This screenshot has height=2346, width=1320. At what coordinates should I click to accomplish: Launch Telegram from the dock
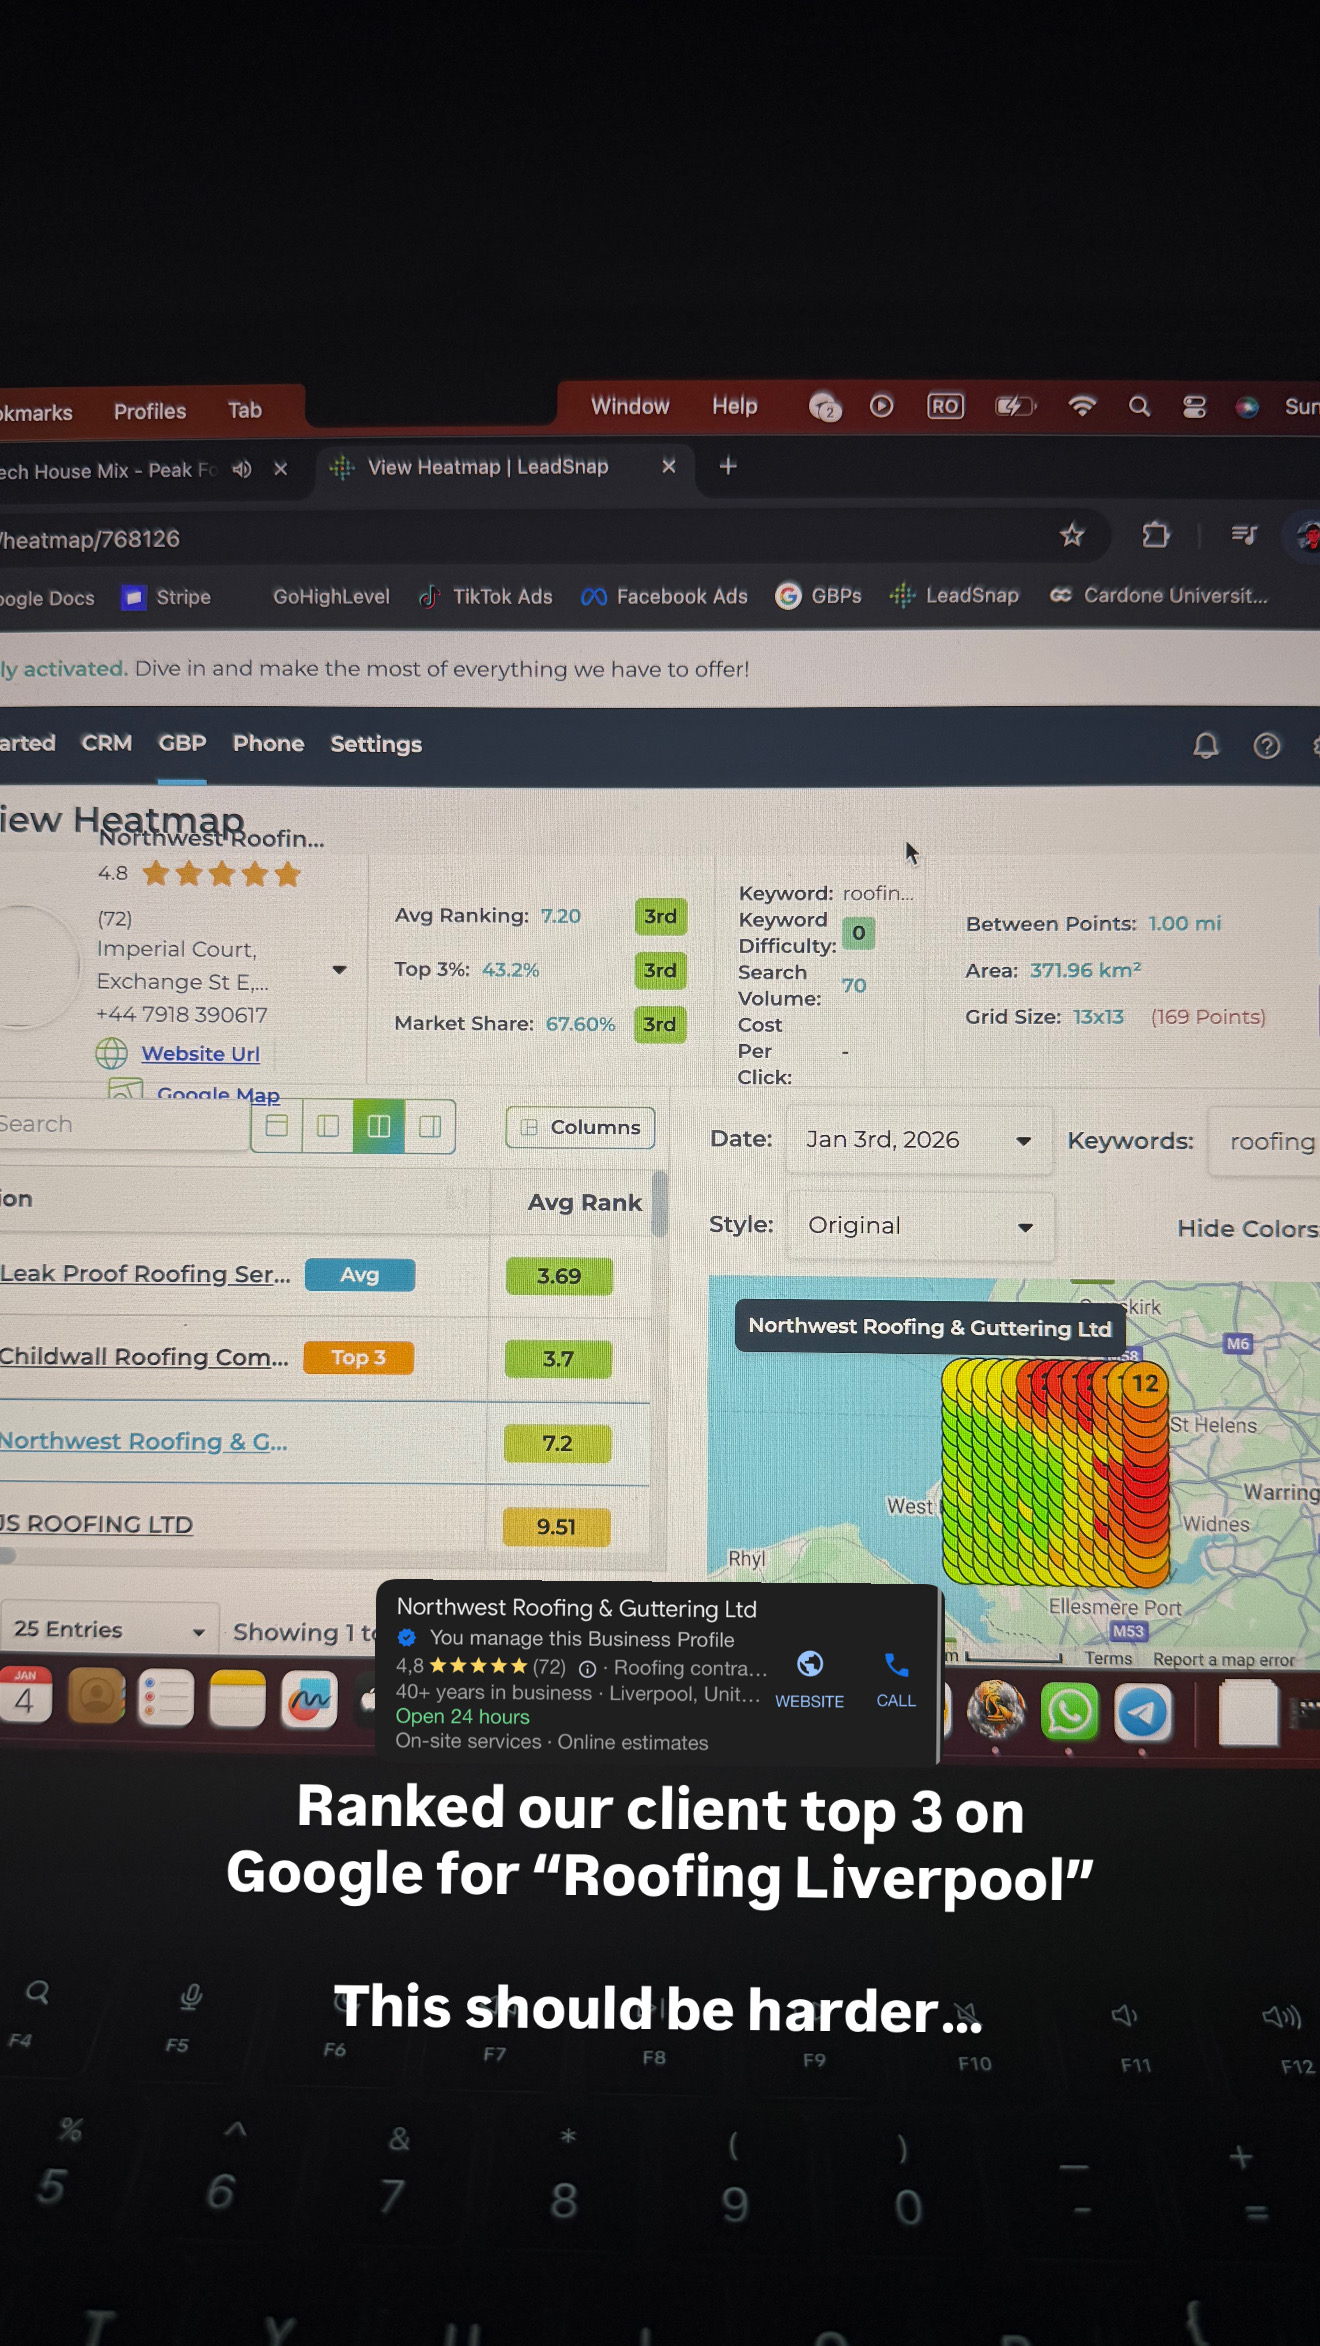(x=1142, y=1713)
